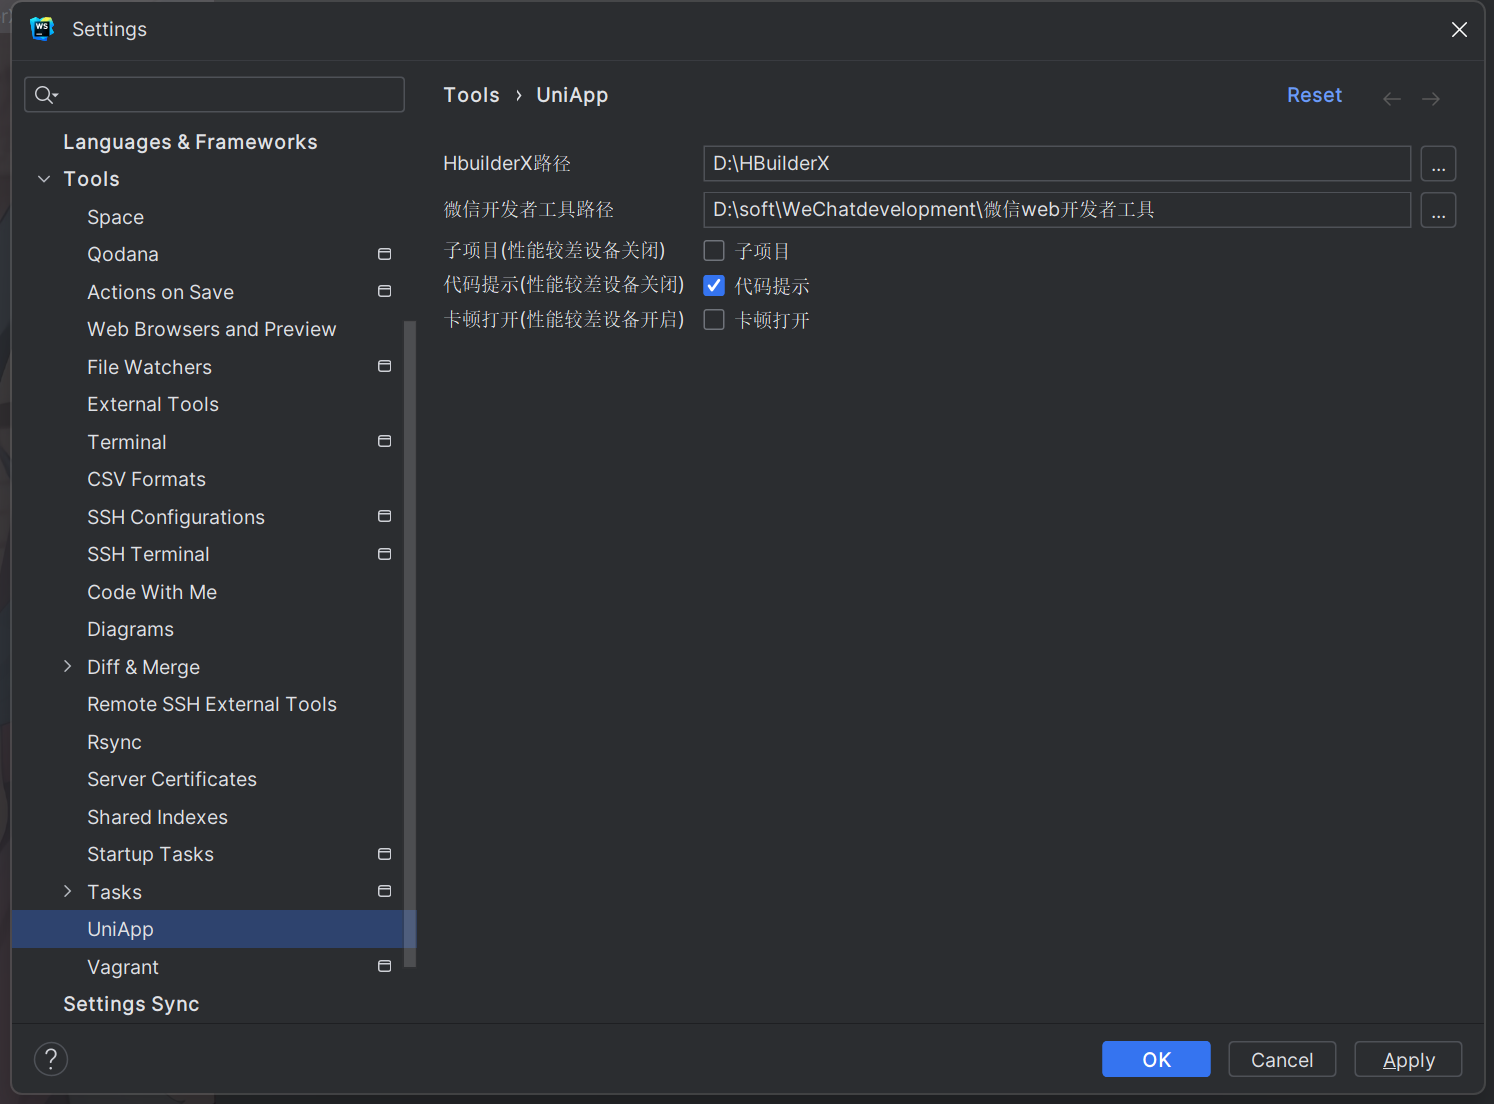Select Space in settings tree

coord(115,217)
